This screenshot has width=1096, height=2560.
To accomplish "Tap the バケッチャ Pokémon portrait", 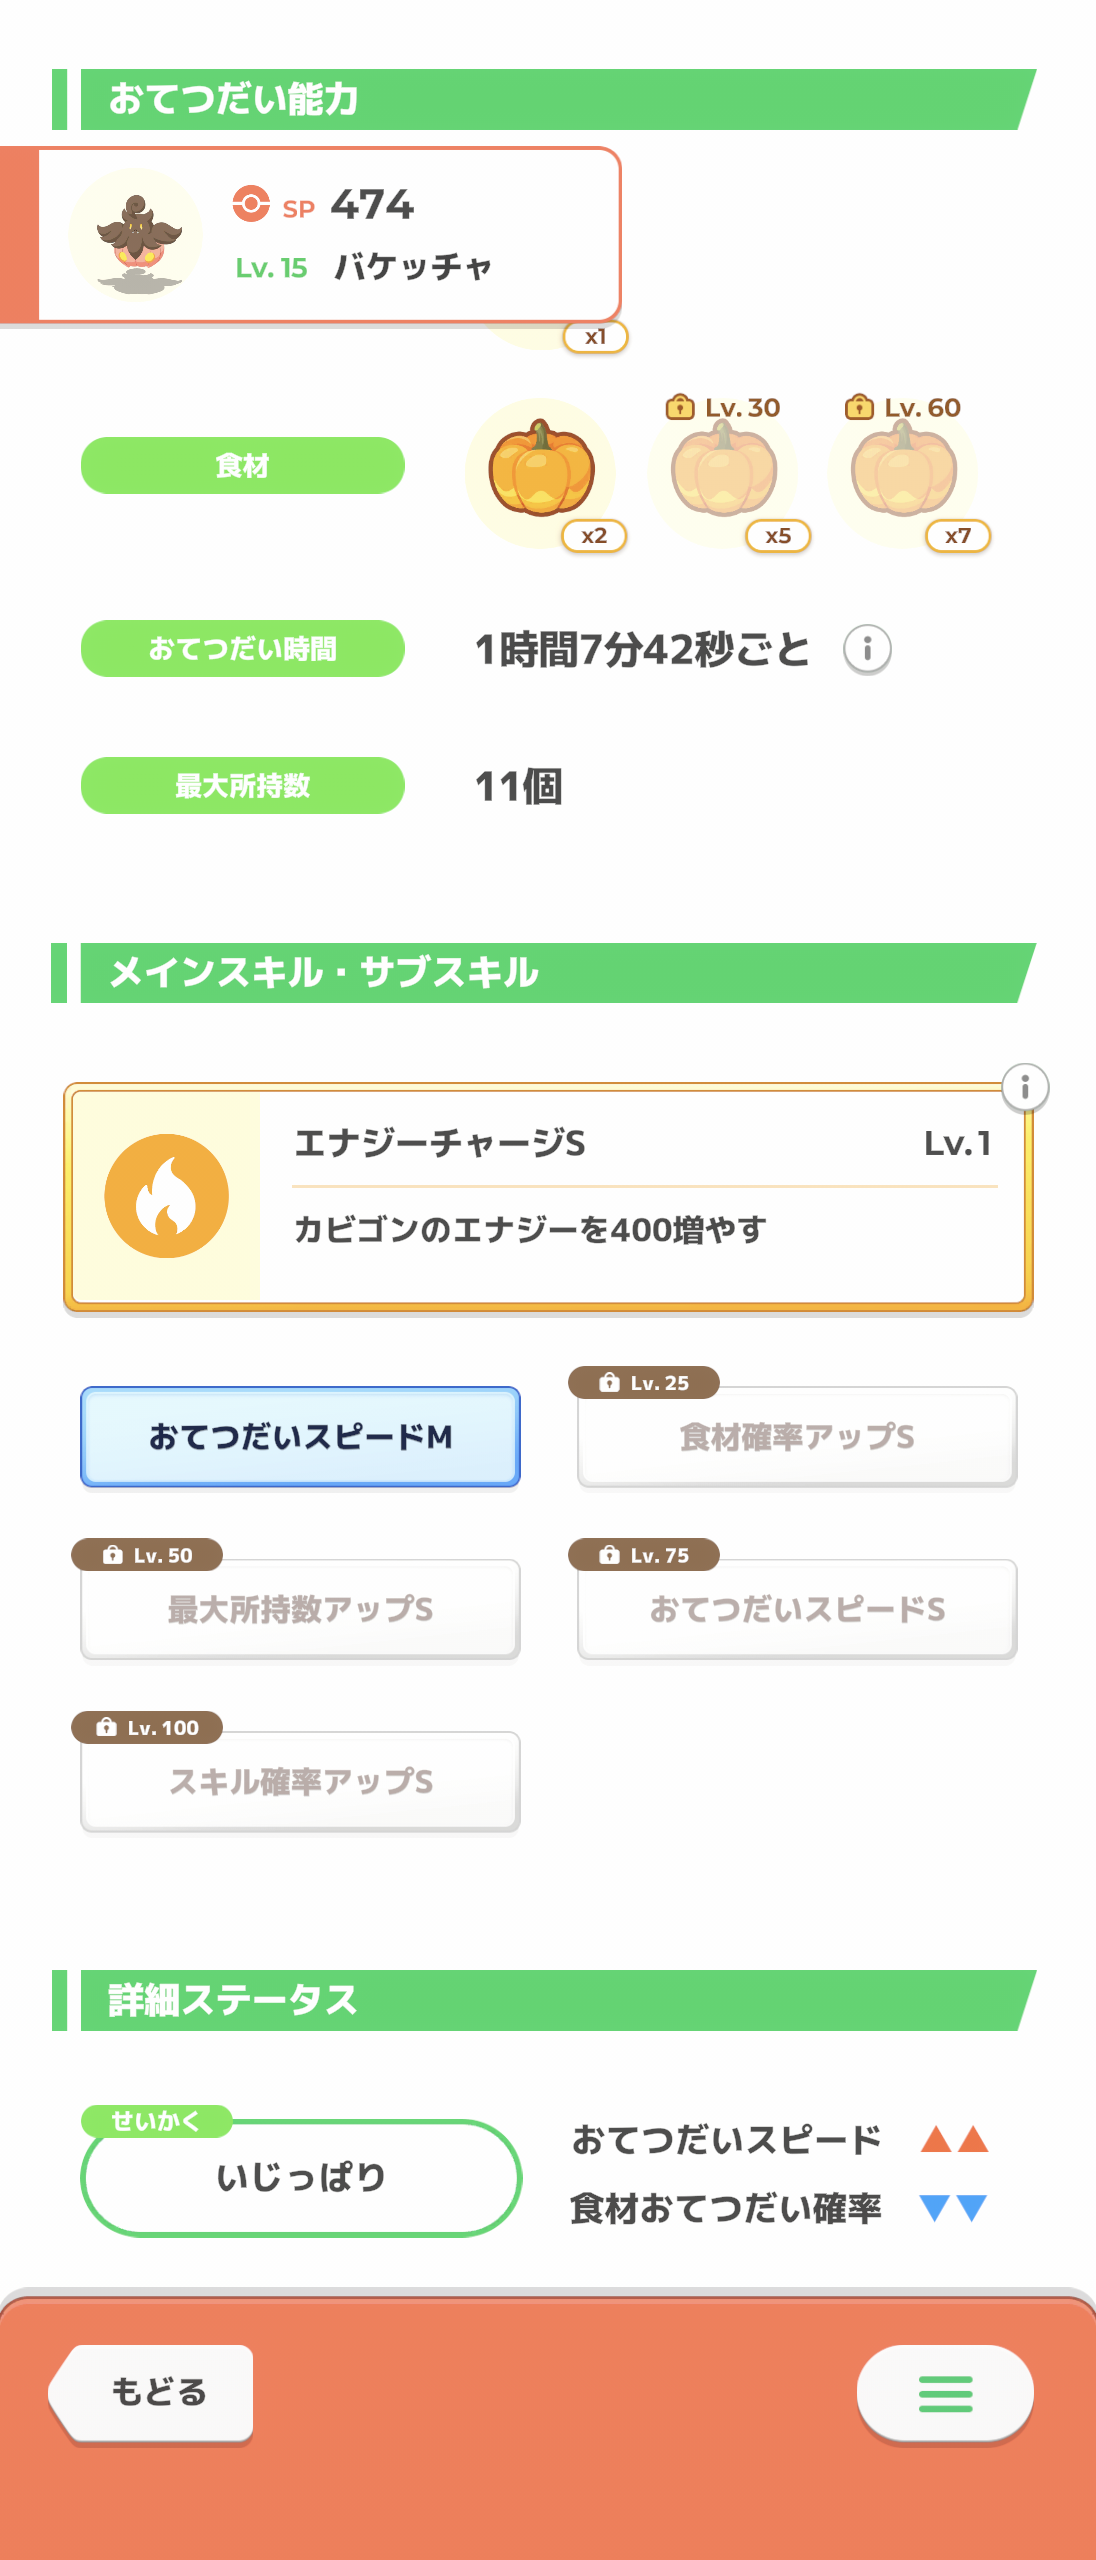I will tap(136, 236).
